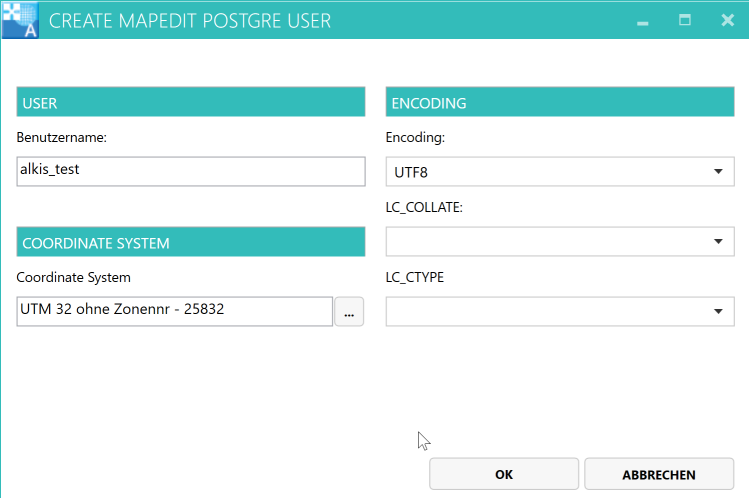Focus the Benutzername field containing alkis_test

pos(191,171)
